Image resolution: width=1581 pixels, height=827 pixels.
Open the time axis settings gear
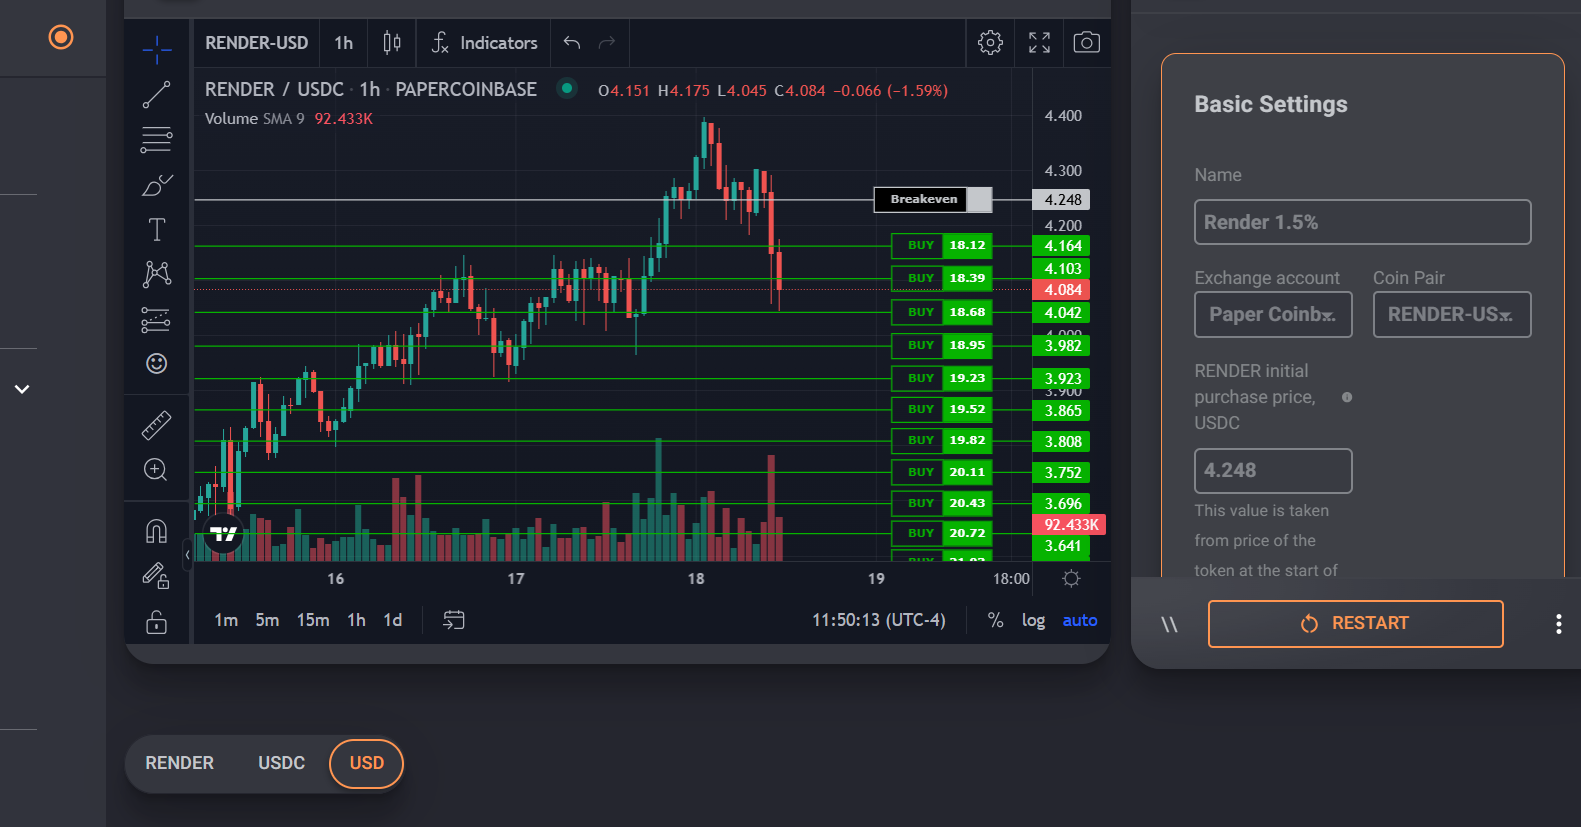[x=1071, y=579]
